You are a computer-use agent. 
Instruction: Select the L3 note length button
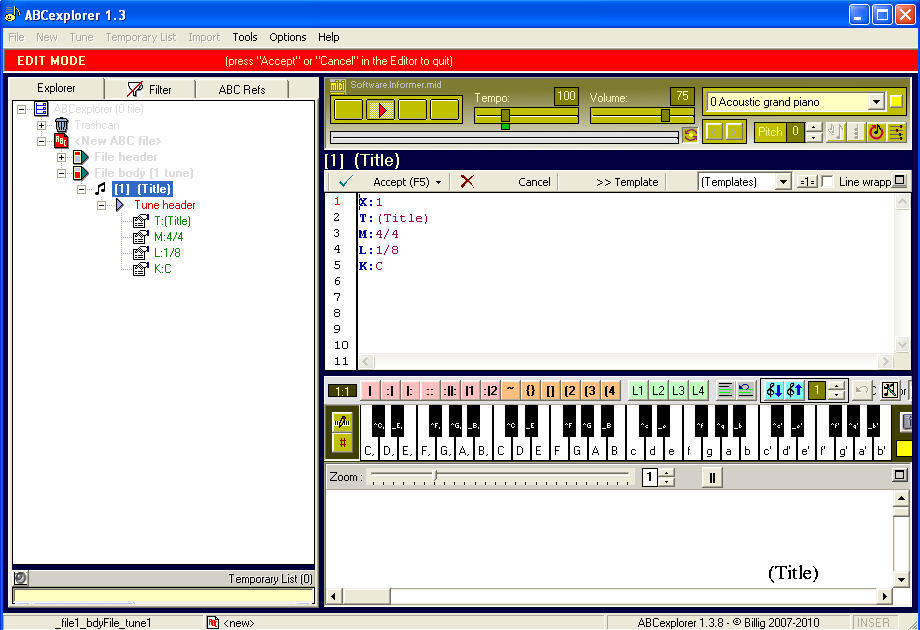(678, 391)
